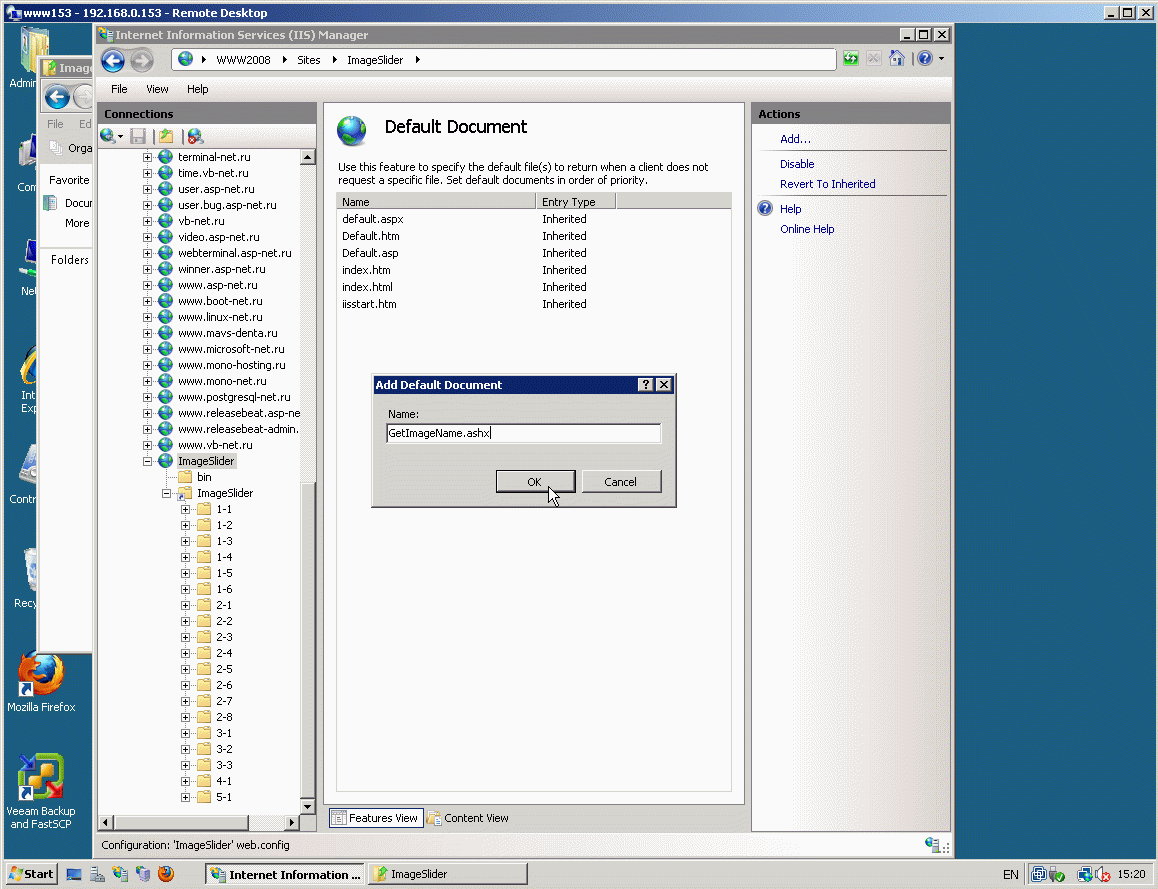The image size is (1158, 889).
Task: Expand the www.asp-net.ru site
Action: [x=147, y=285]
